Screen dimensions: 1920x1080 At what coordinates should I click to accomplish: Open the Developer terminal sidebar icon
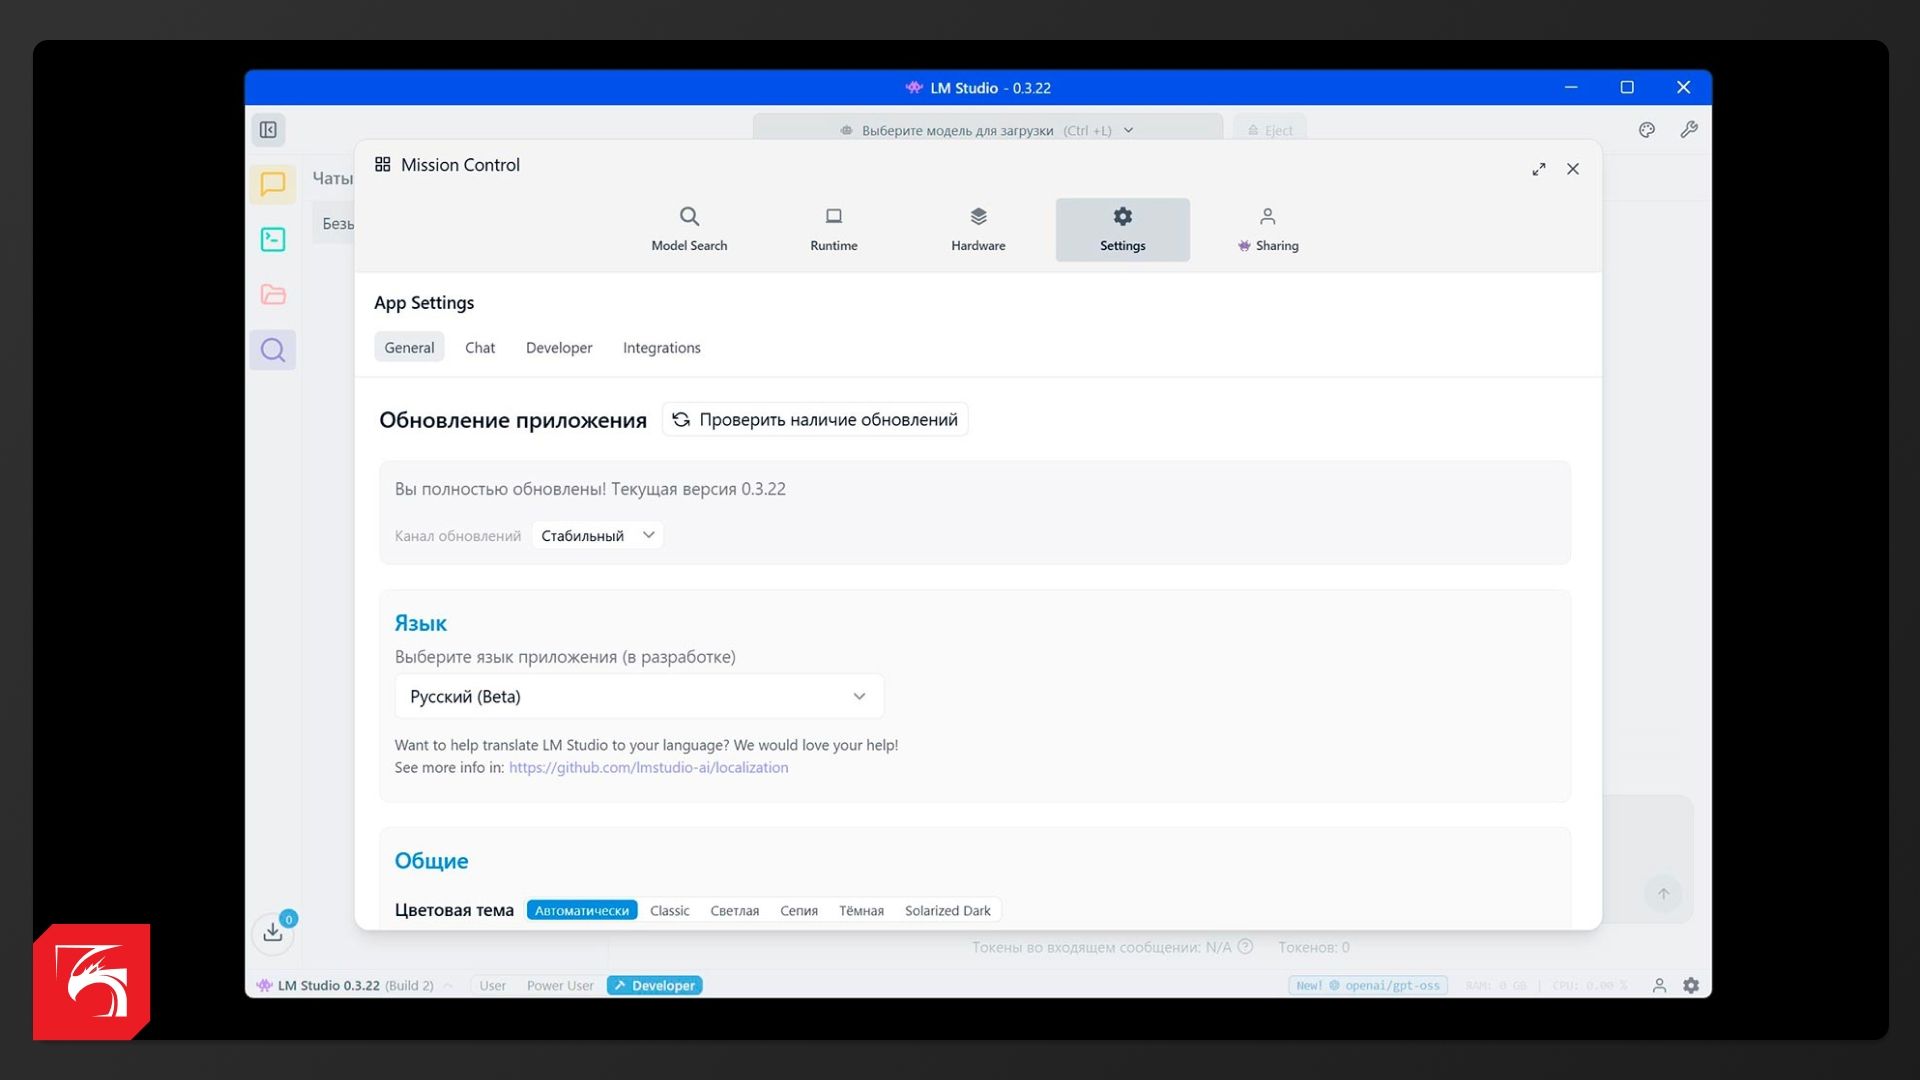[272, 239]
